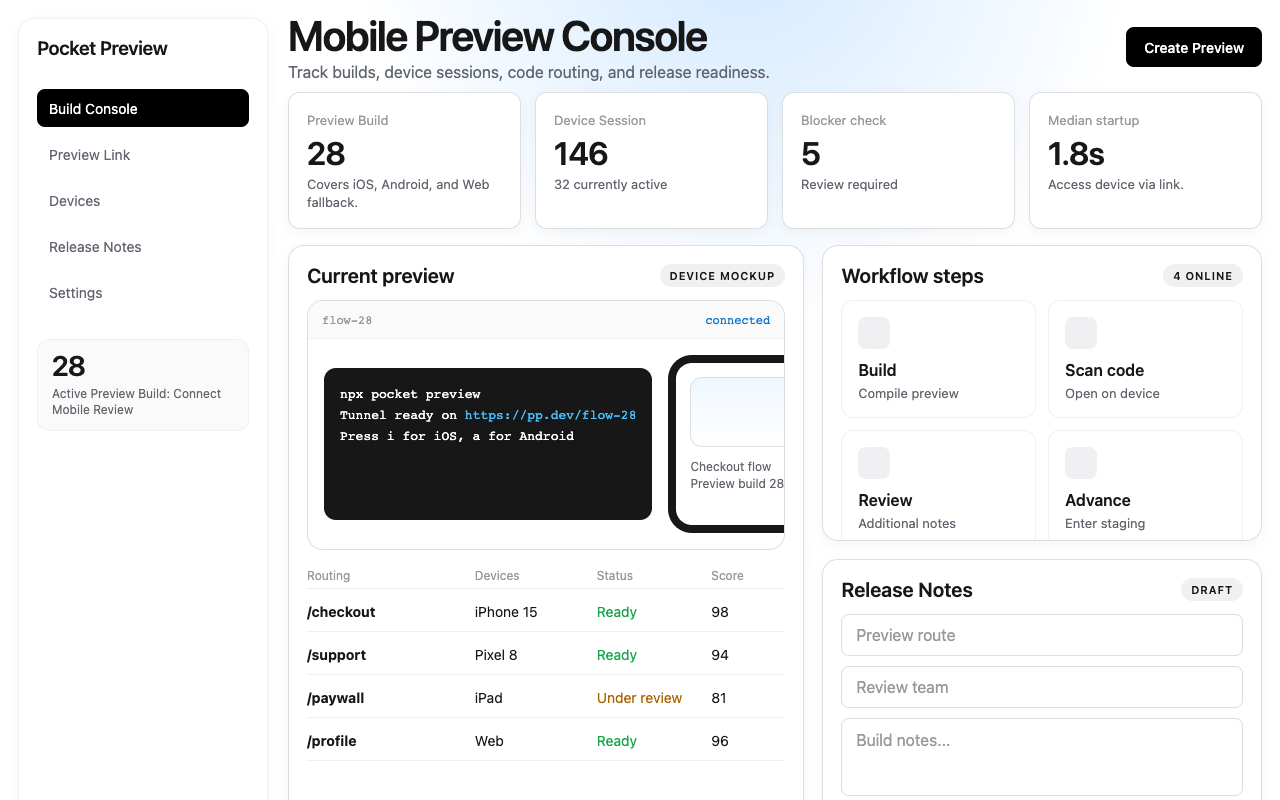
Task: Select the Advance workflow card
Action: [x=1145, y=485]
